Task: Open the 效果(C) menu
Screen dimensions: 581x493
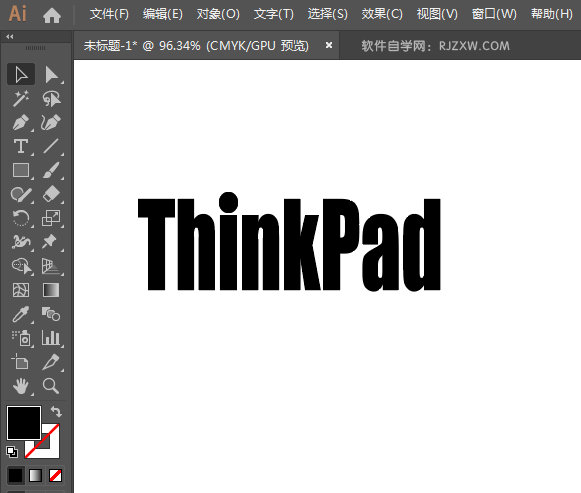Action: click(382, 14)
